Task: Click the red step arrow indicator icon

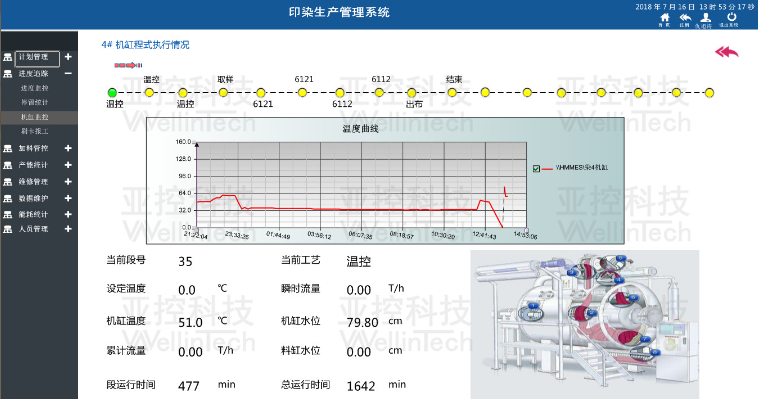Action: (x=128, y=65)
